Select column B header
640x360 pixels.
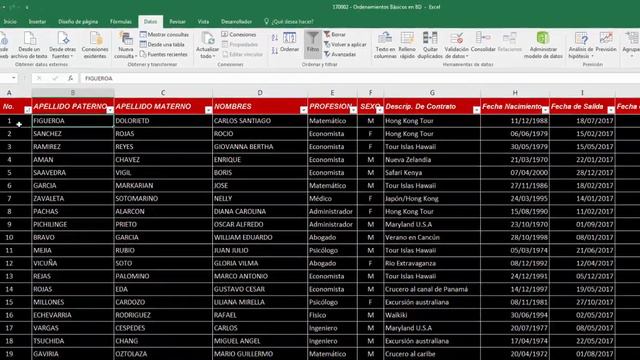point(73,93)
